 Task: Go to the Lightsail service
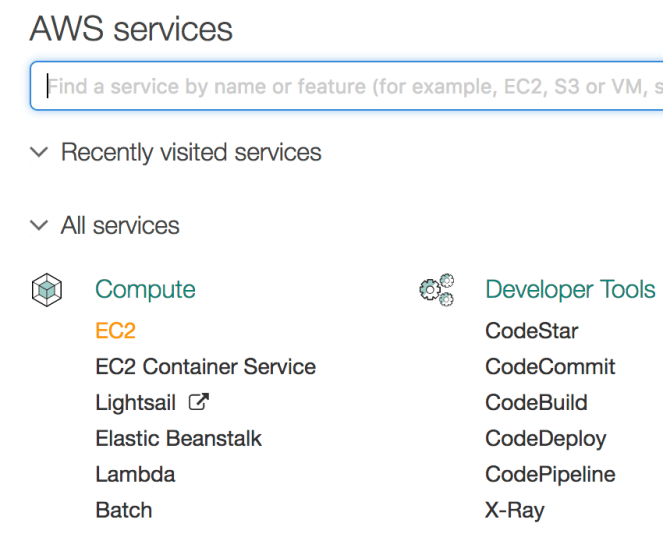click(x=135, y=403)
